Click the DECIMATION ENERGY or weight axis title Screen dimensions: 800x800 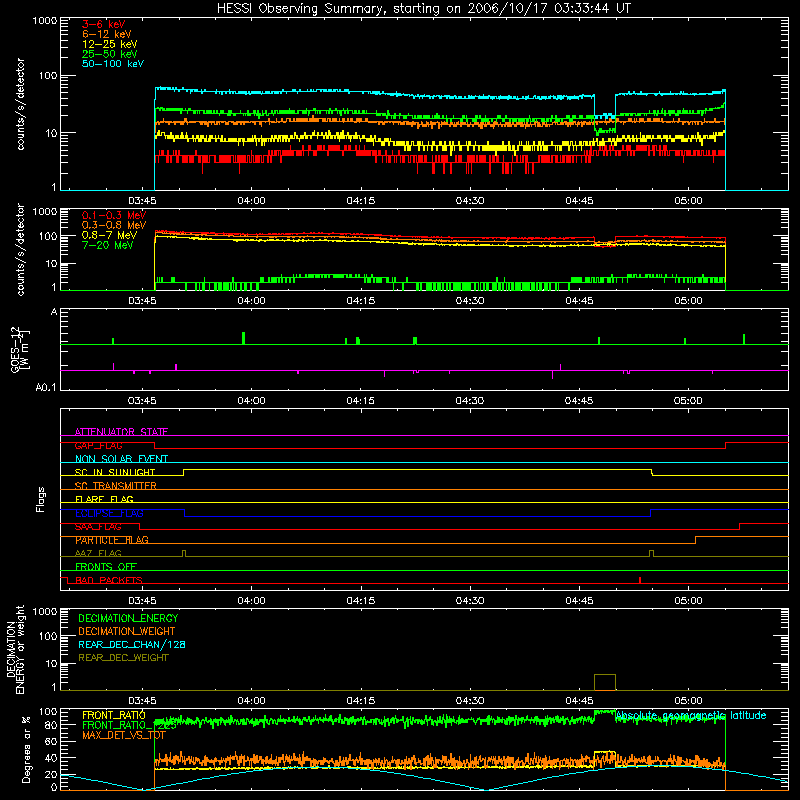point(16,649)
